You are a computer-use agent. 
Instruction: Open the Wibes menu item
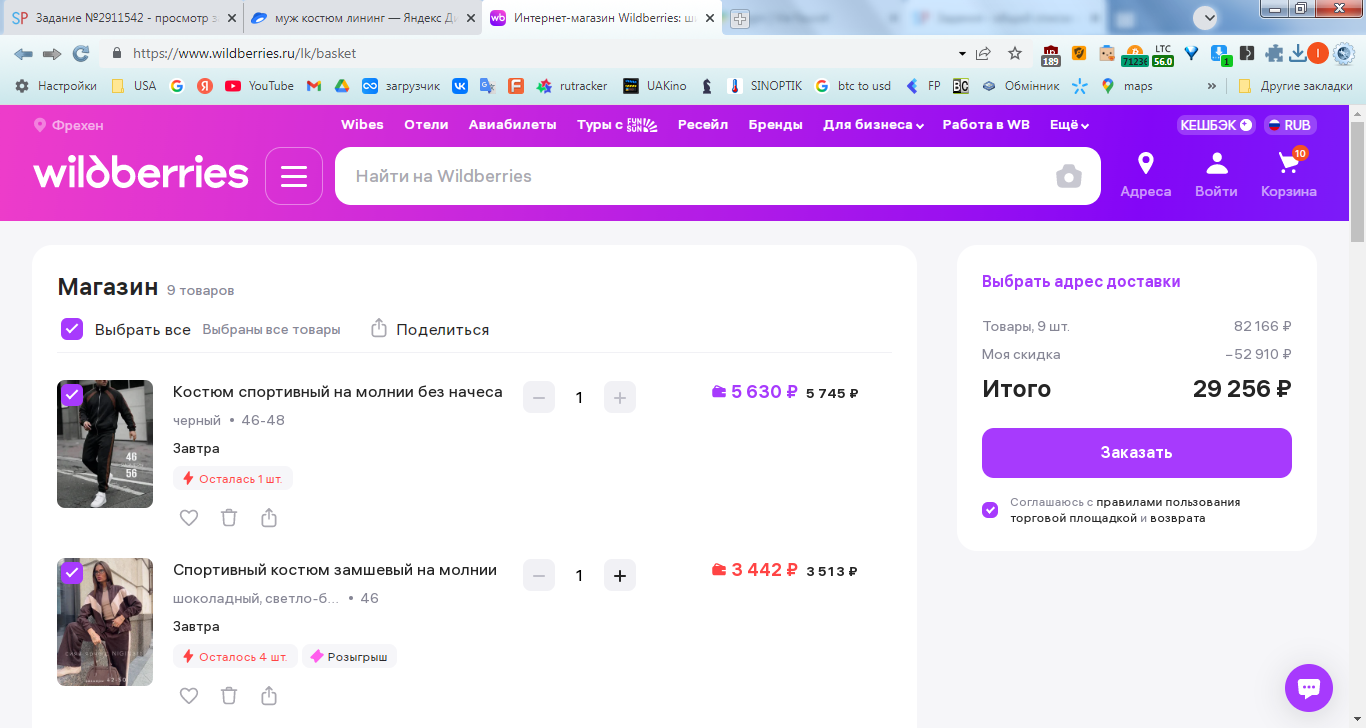pos(362,125)
